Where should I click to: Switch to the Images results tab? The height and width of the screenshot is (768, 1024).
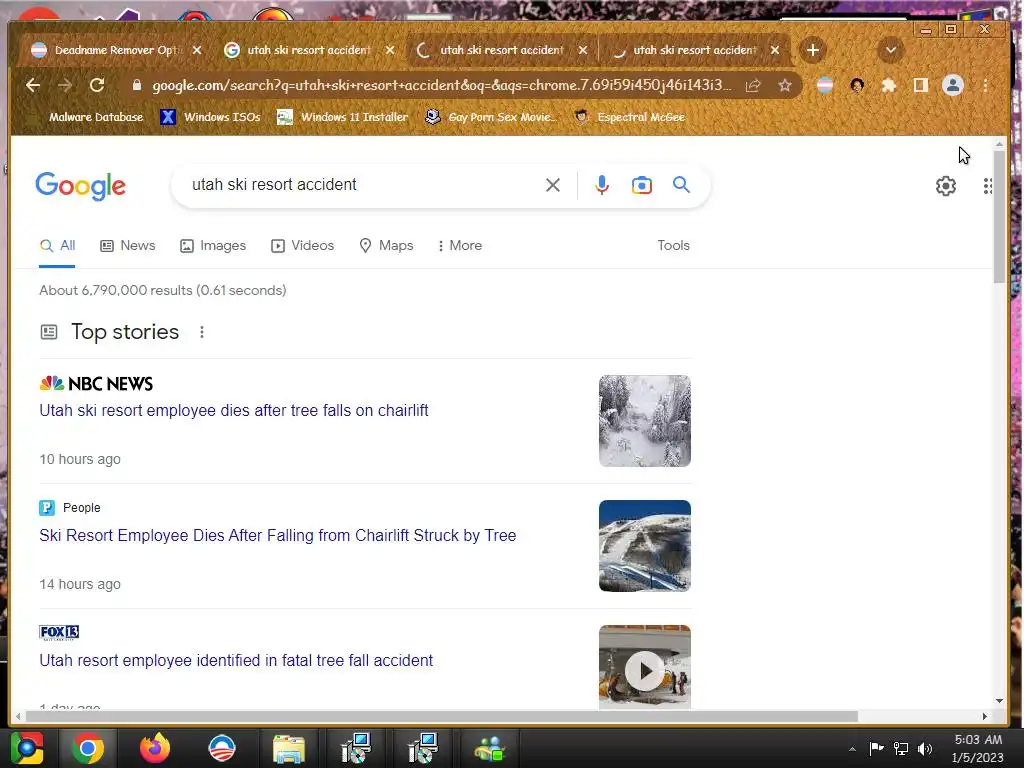pyautogui.click(x=214, y=246)
